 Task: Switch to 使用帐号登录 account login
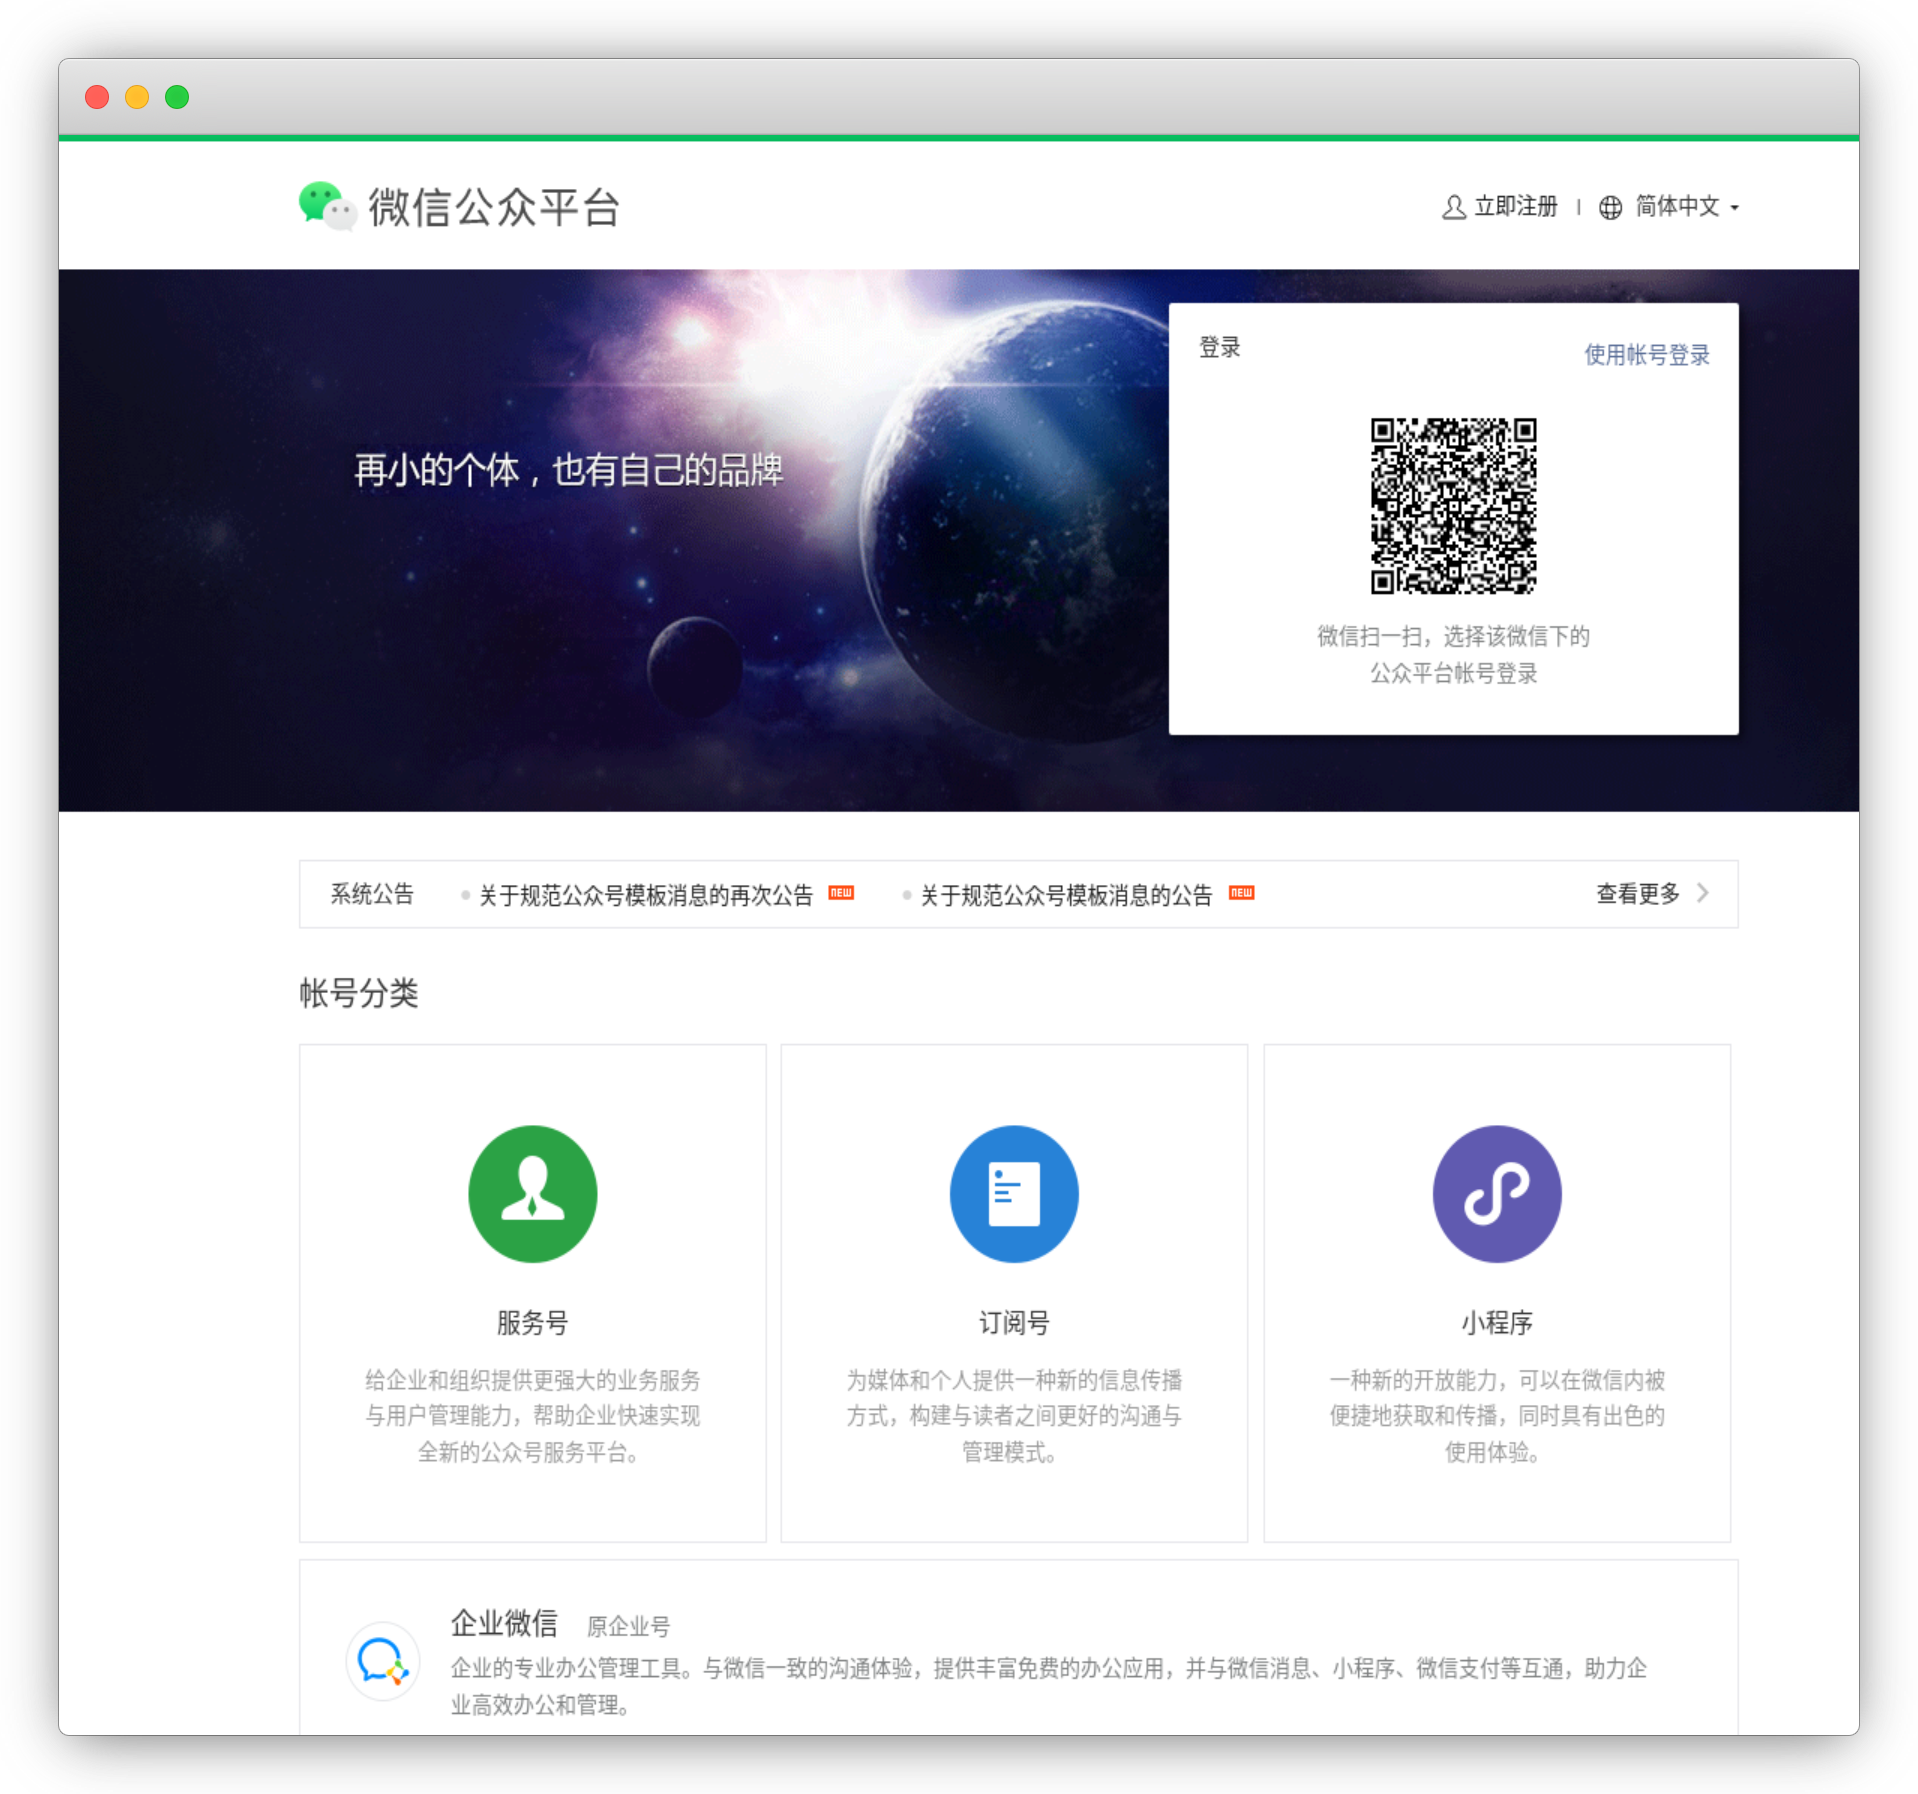tap(1647, 354)
